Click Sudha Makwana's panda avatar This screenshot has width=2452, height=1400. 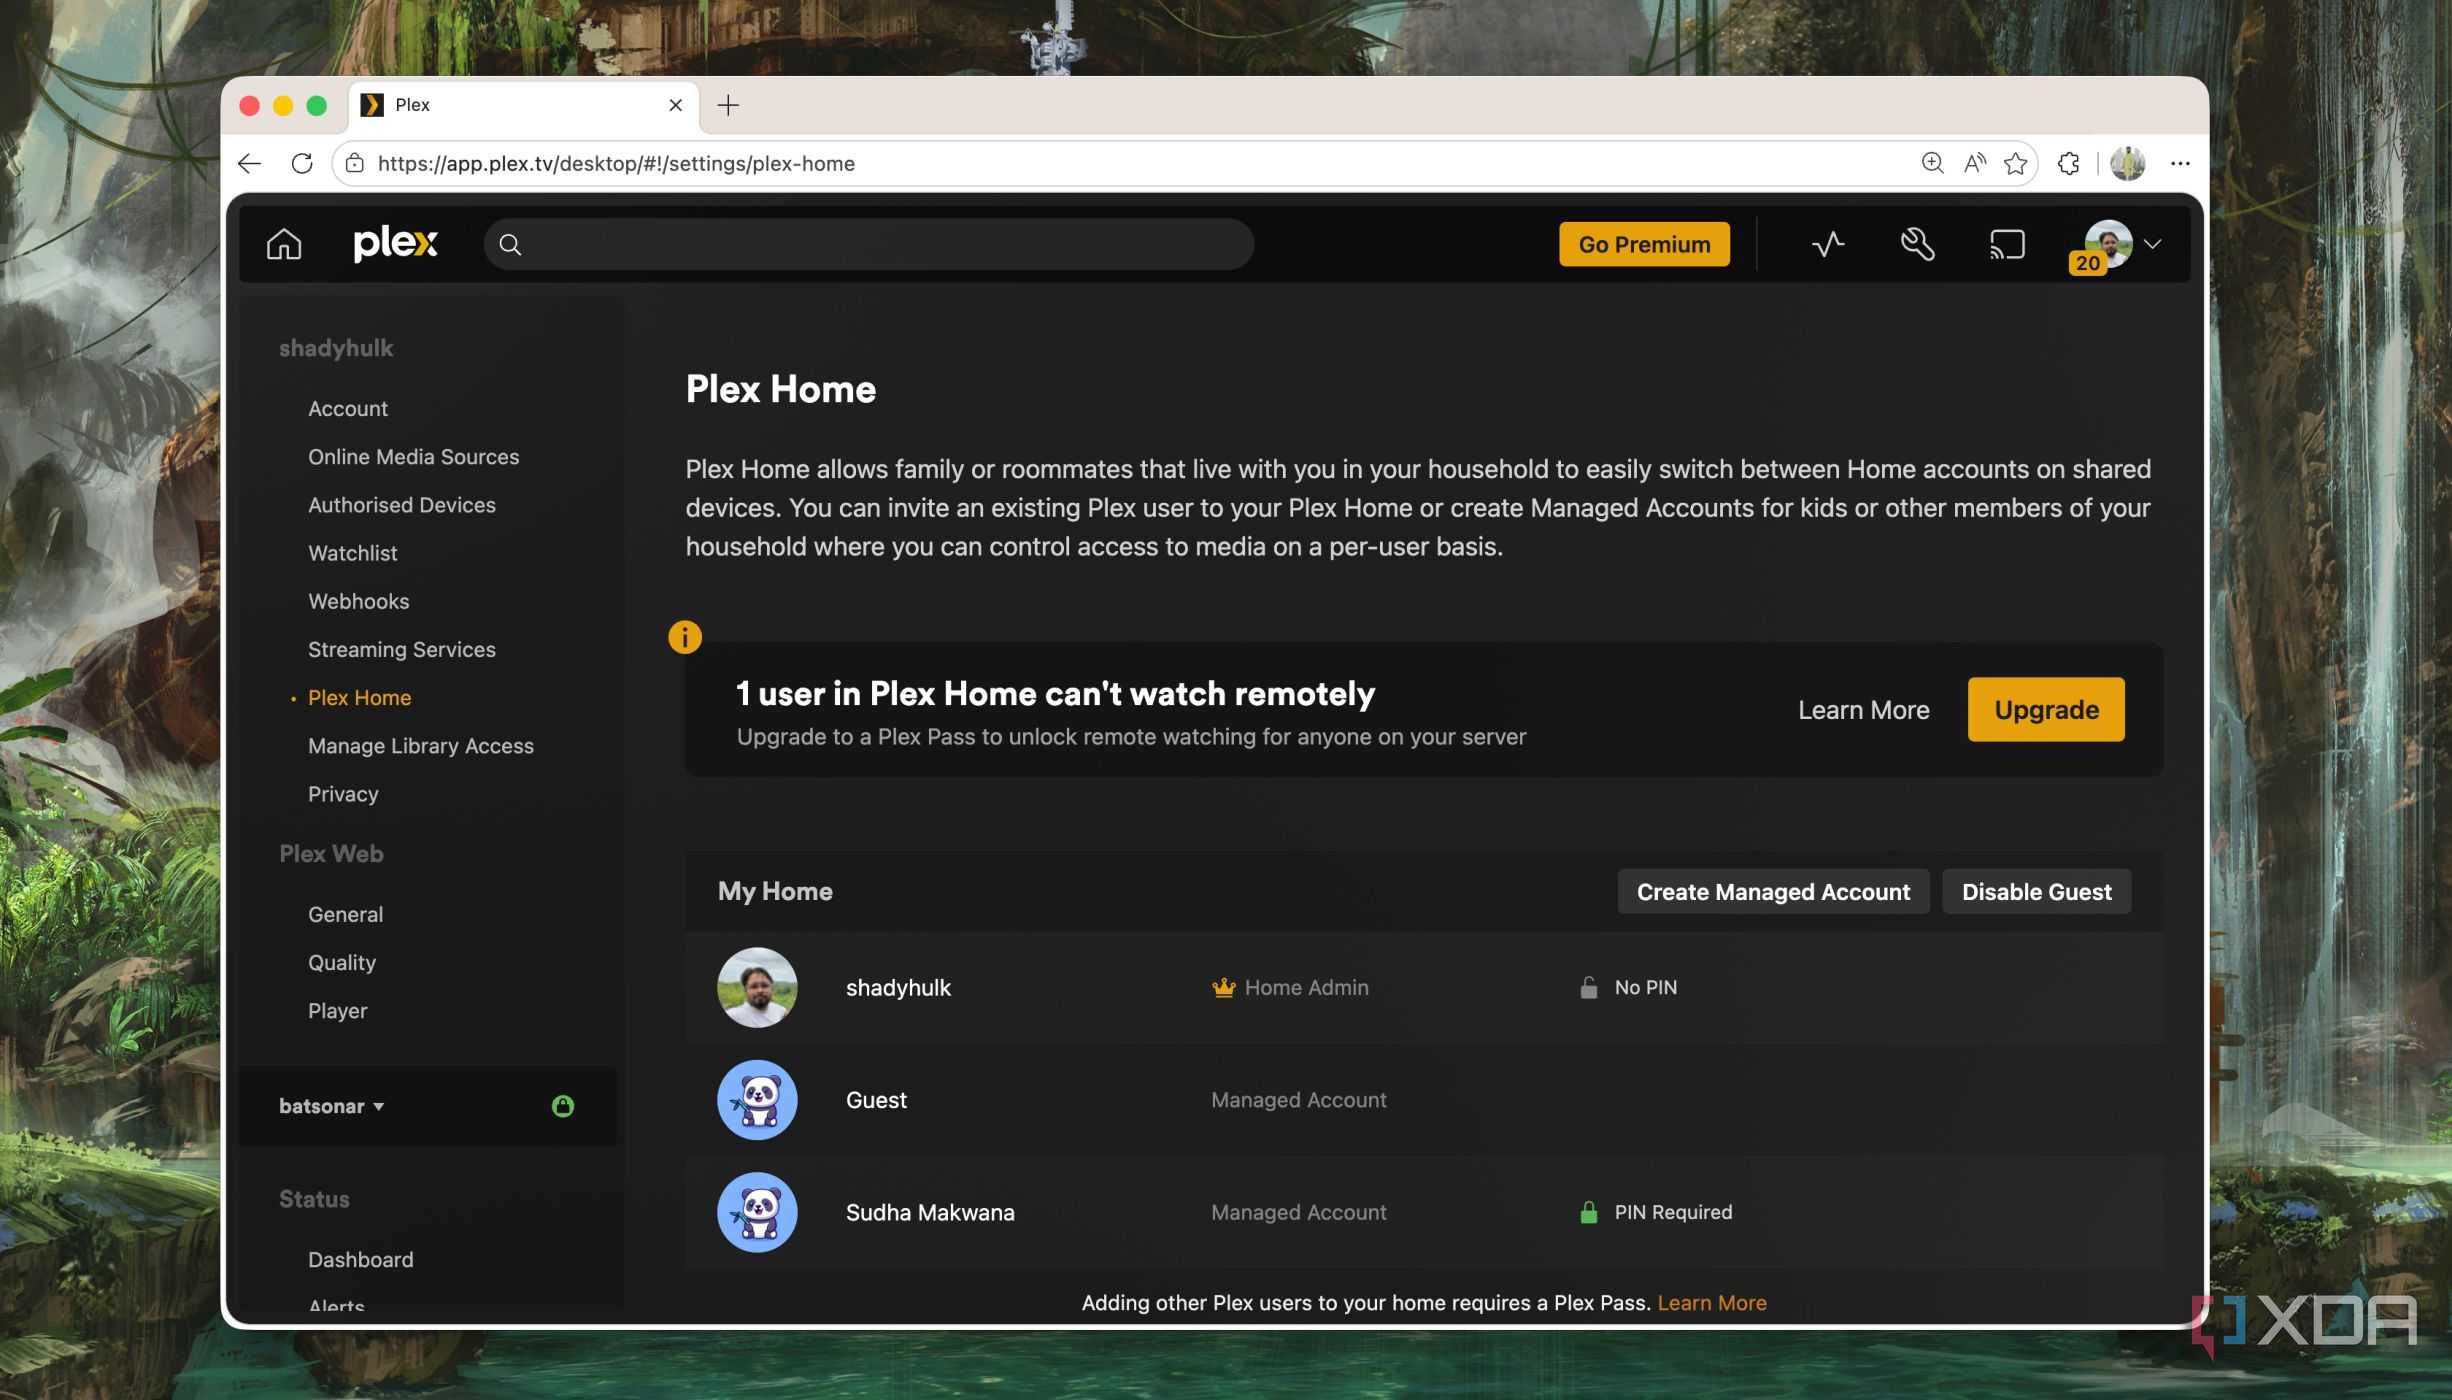click(x=757, y=1212)
